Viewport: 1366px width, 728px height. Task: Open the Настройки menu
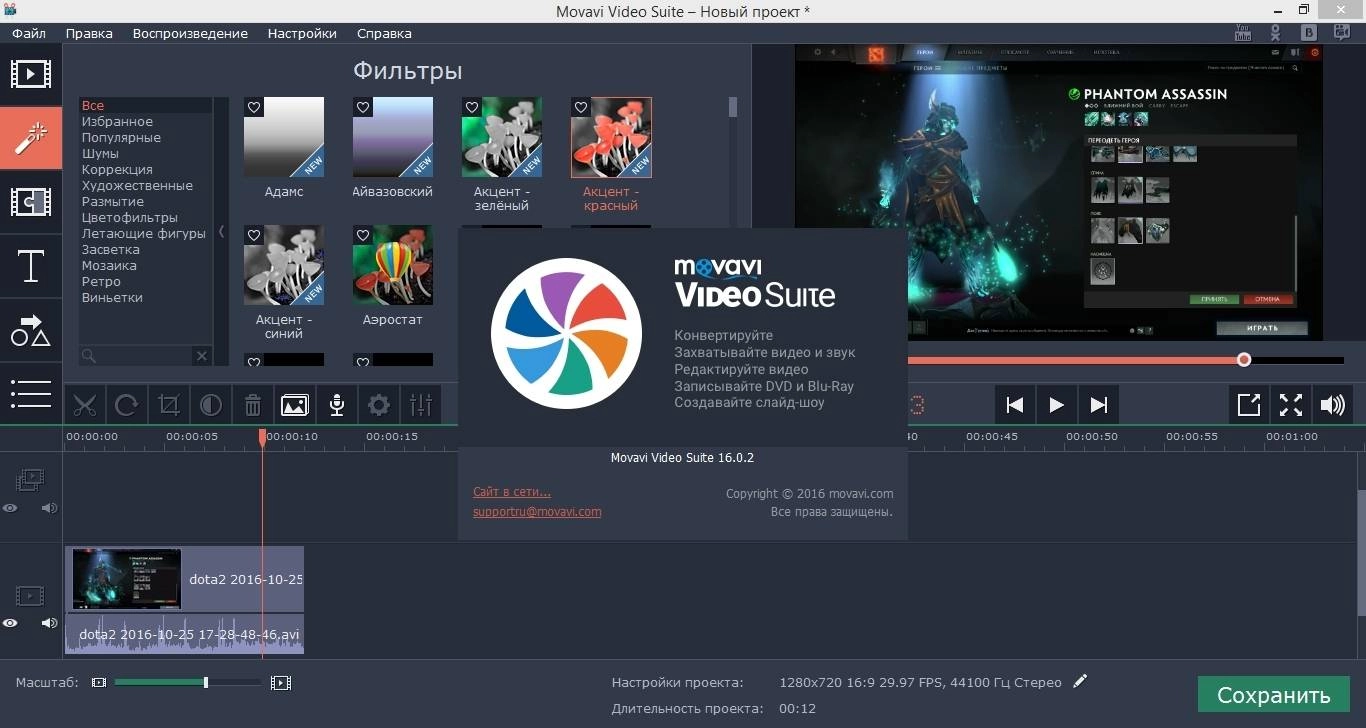[302, 33]
